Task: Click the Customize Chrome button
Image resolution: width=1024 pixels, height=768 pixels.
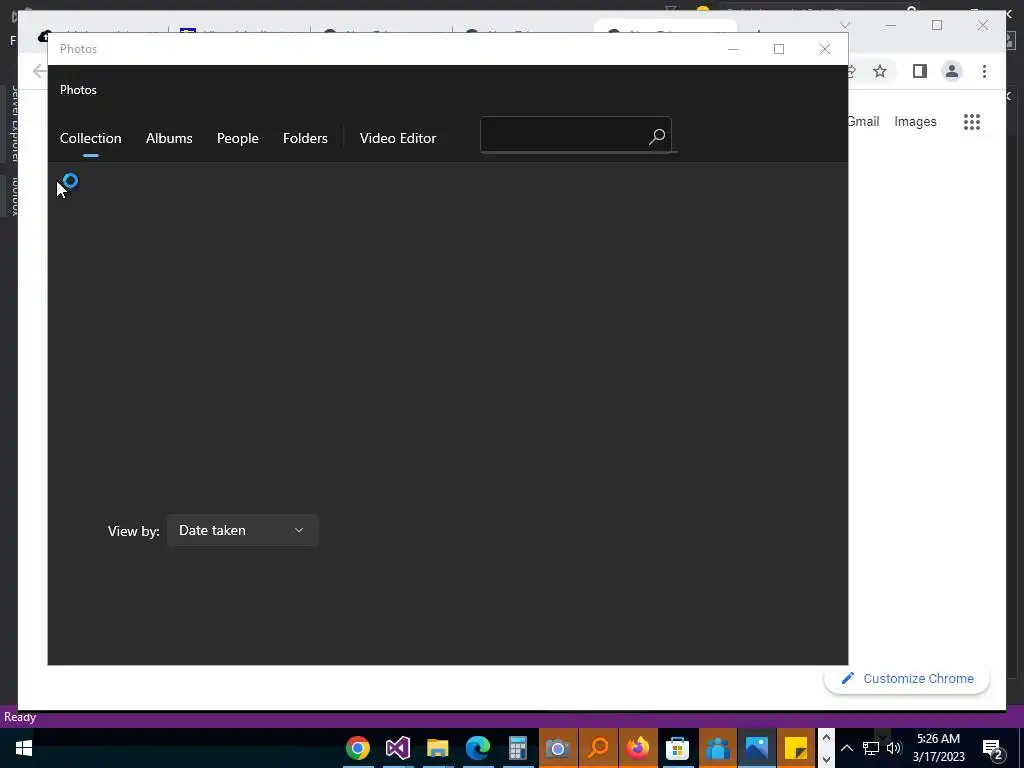Action: 907,679
